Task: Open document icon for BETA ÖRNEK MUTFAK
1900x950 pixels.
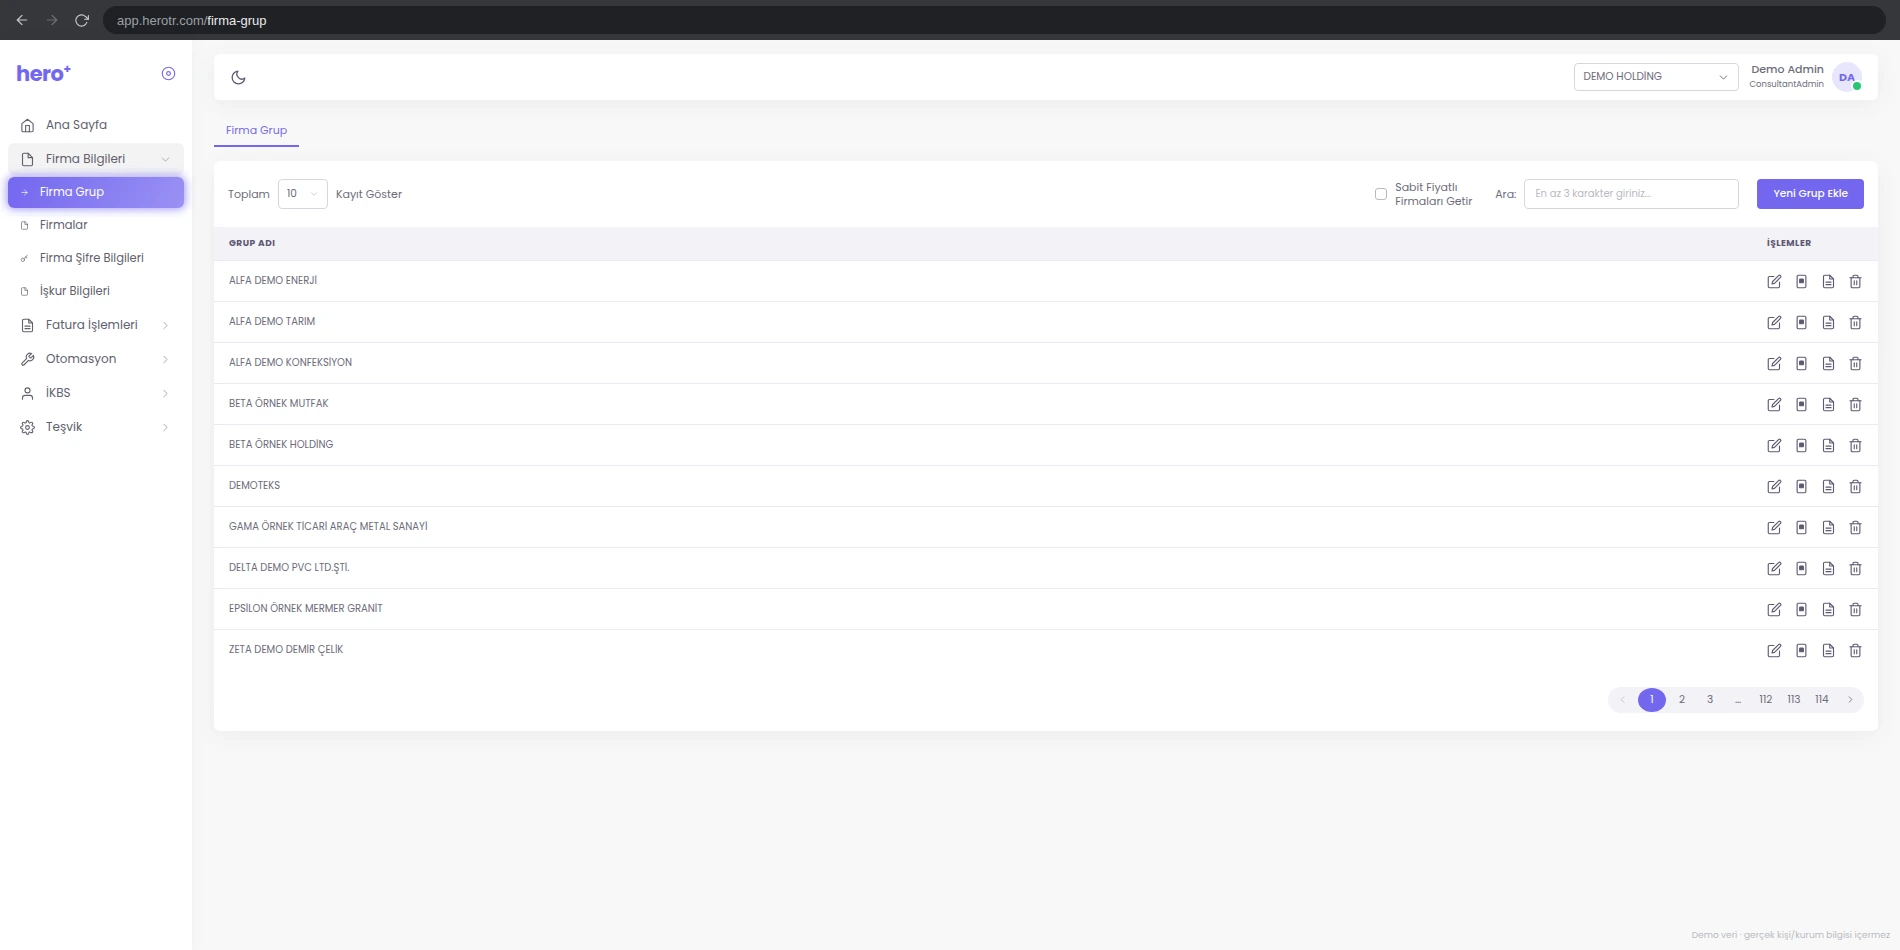Action: coord(1828,405)
